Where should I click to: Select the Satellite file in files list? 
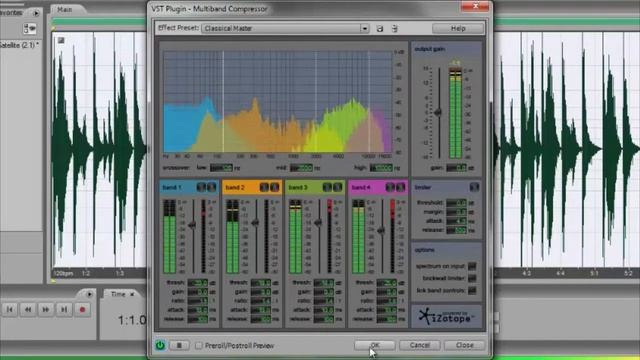[20, 45]
